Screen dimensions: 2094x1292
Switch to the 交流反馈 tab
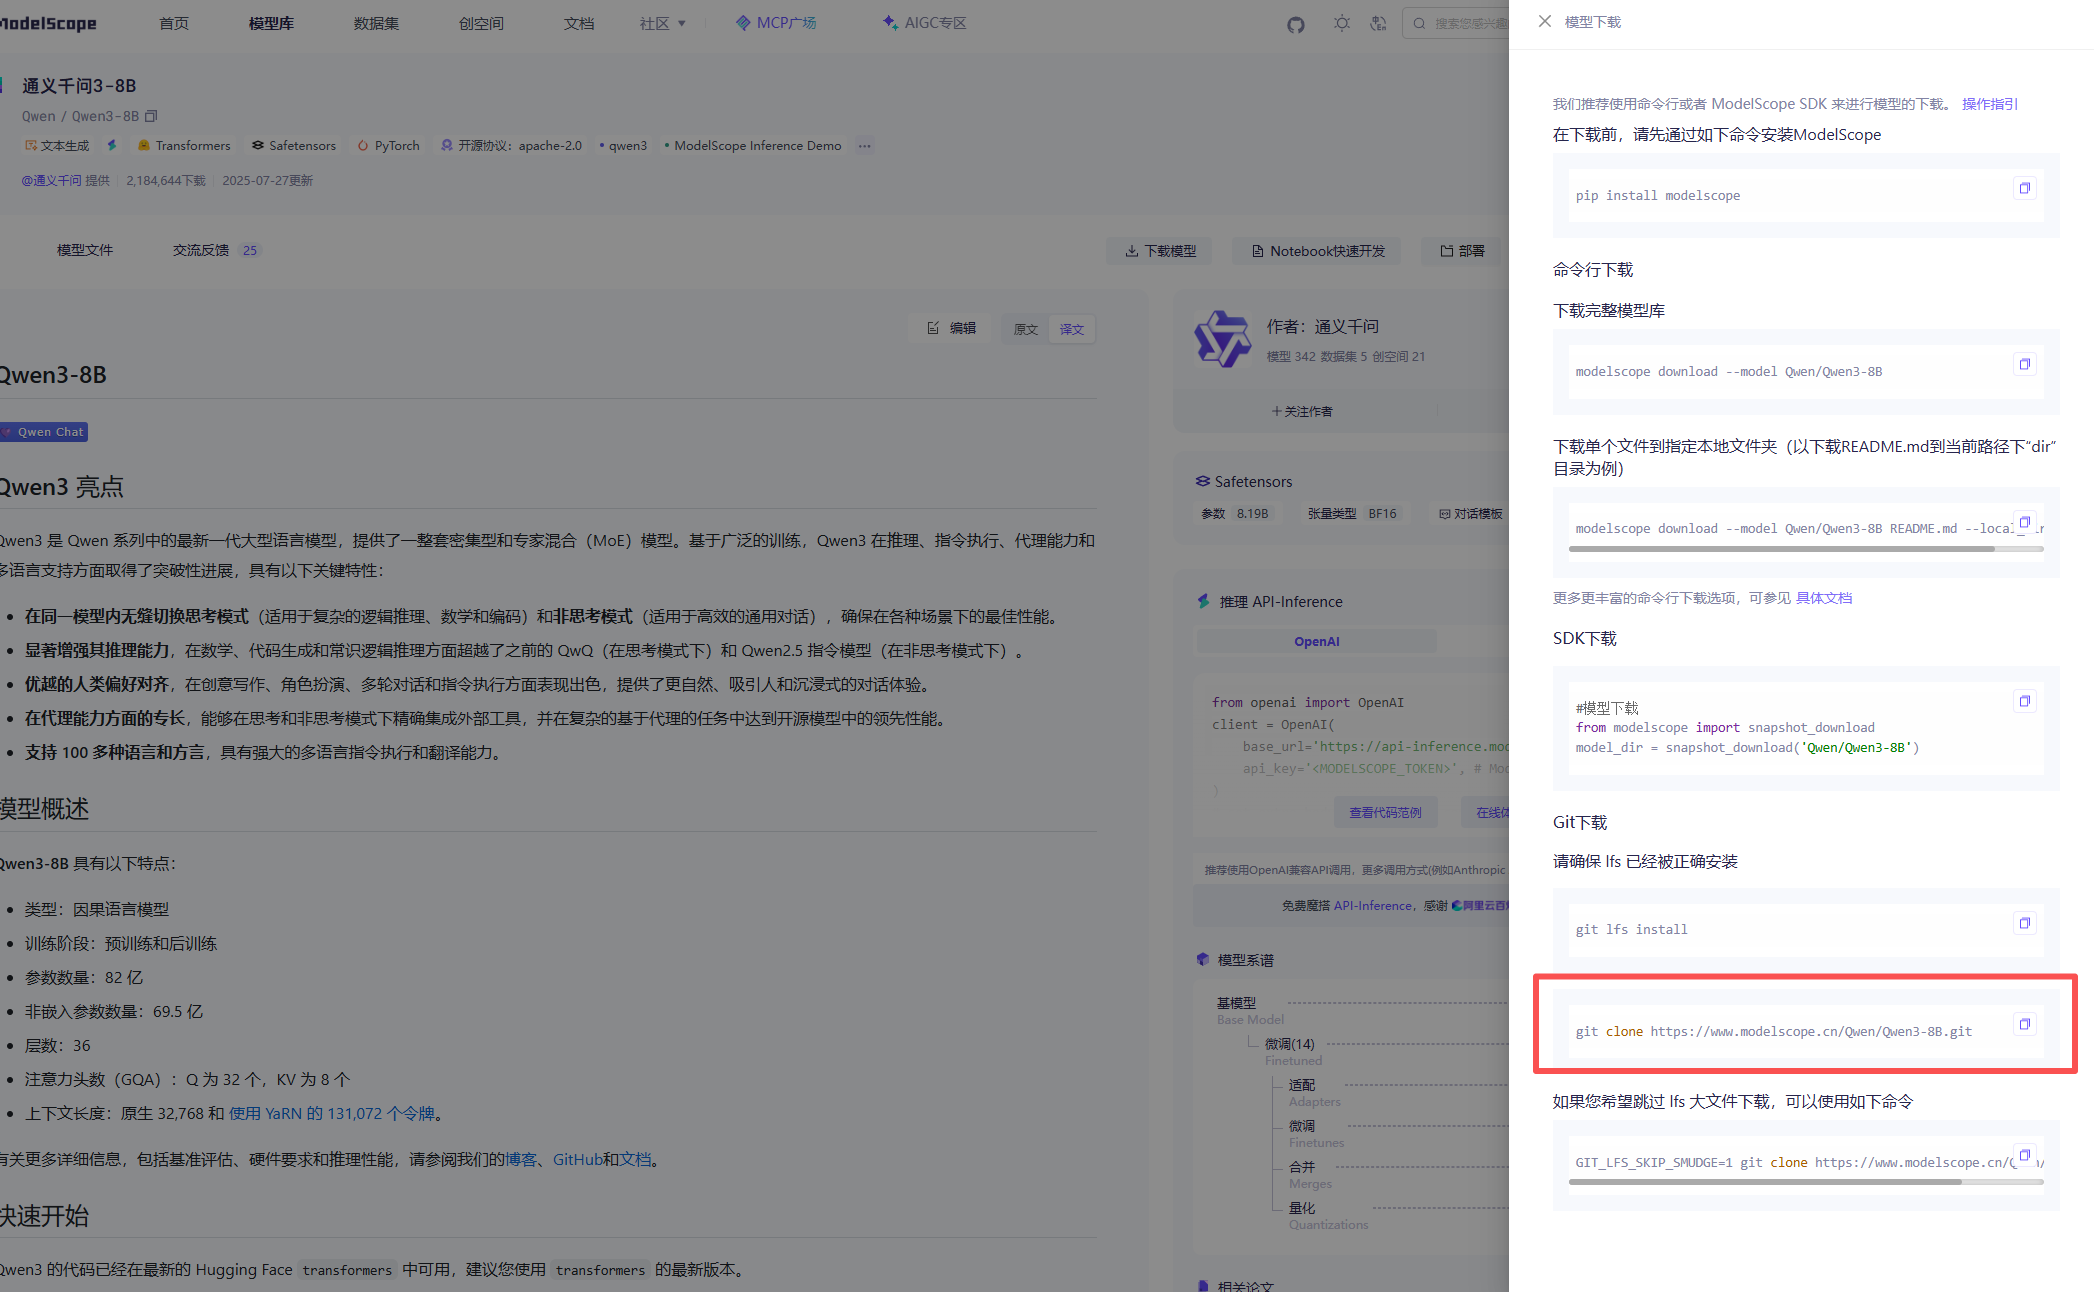(215, 250)
